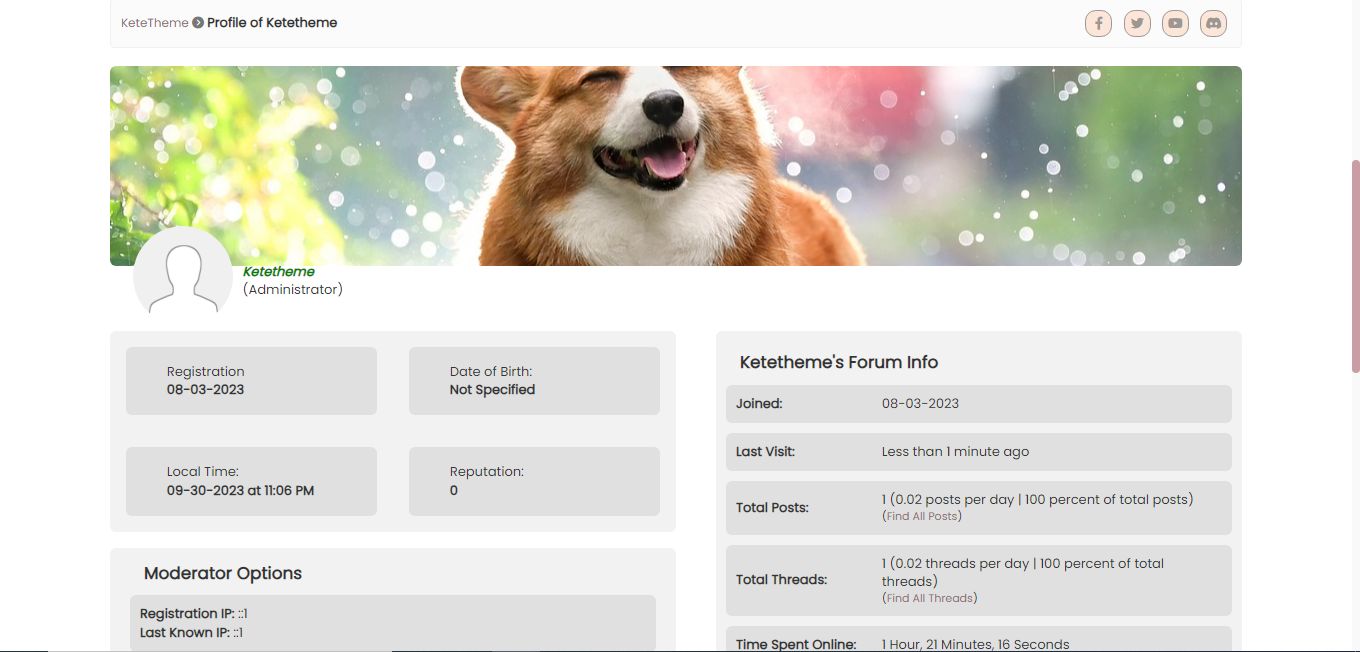The width and height of the screenshot is (1360, 652).
Task: Click the Total Posts label
Action: coord(772,508)
